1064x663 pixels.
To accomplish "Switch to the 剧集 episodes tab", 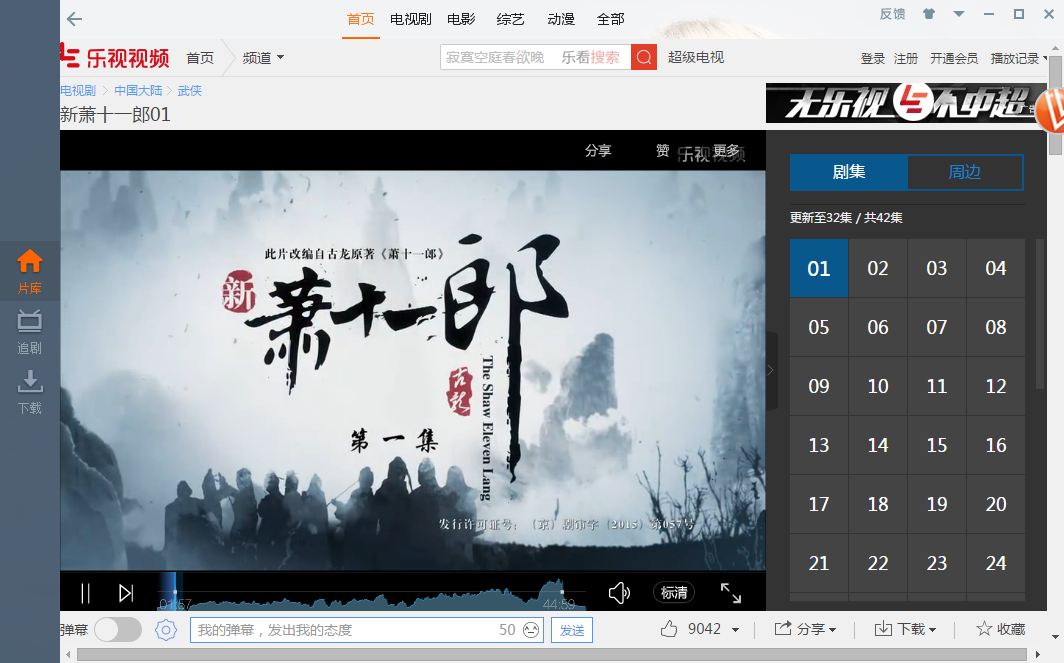I will [849, 172].
